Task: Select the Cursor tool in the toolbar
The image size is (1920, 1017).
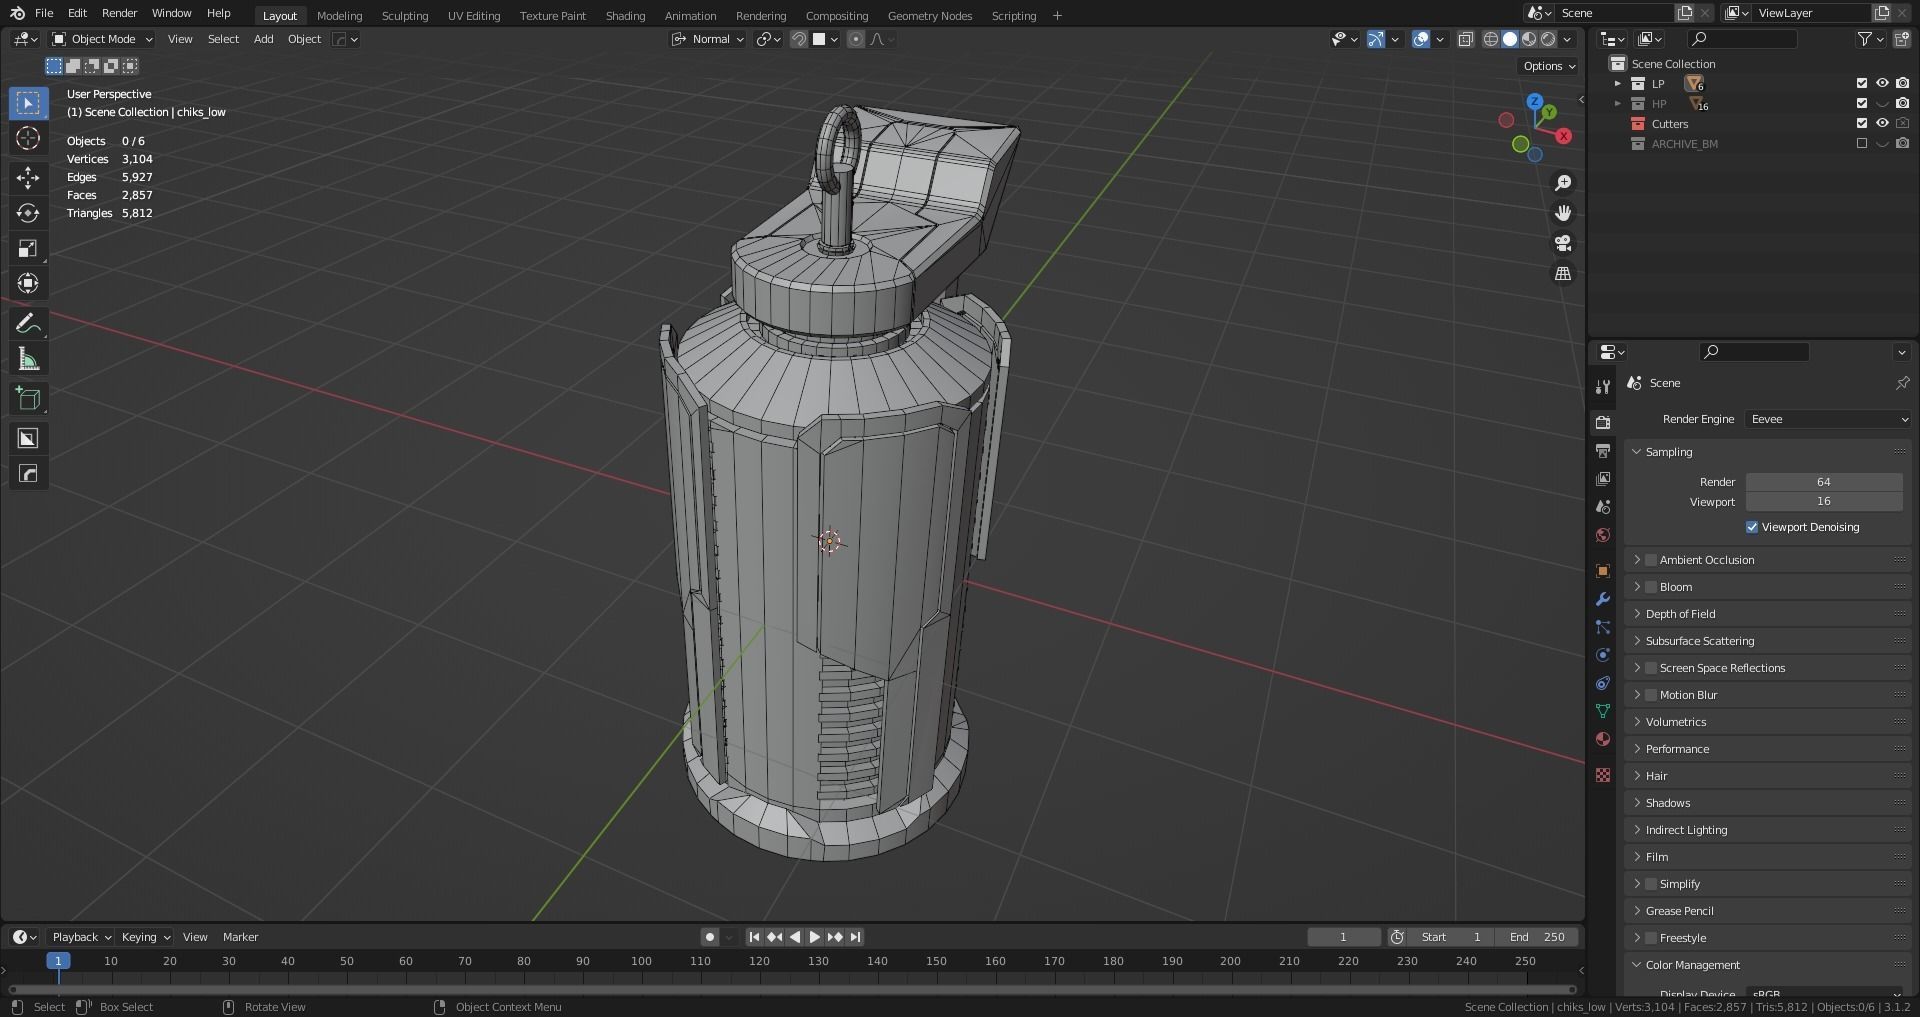Action: coord(28,138)
